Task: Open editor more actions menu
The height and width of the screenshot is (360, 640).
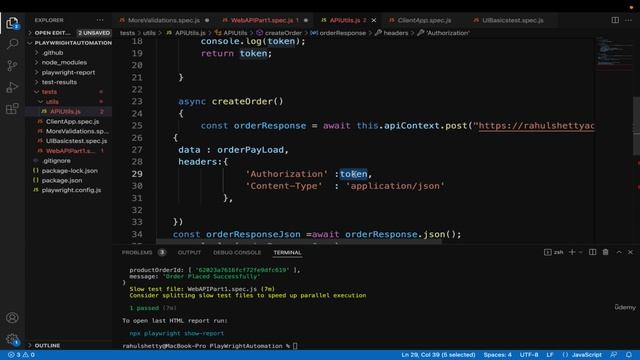Action: tap(628, 20)
